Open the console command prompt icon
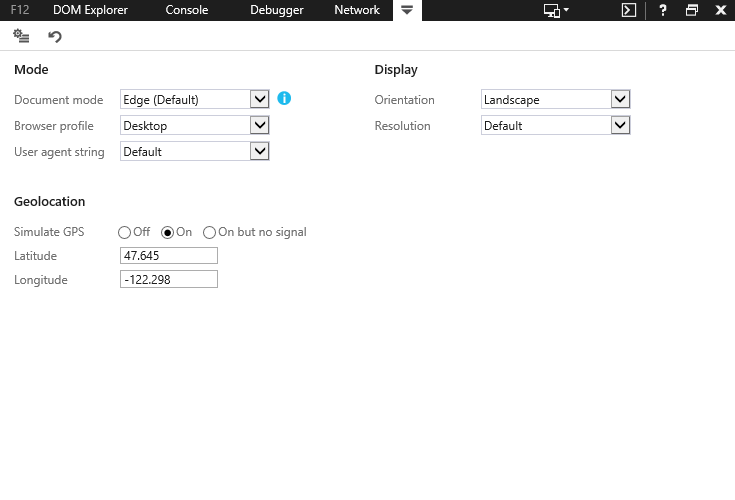 pos(628,10)
